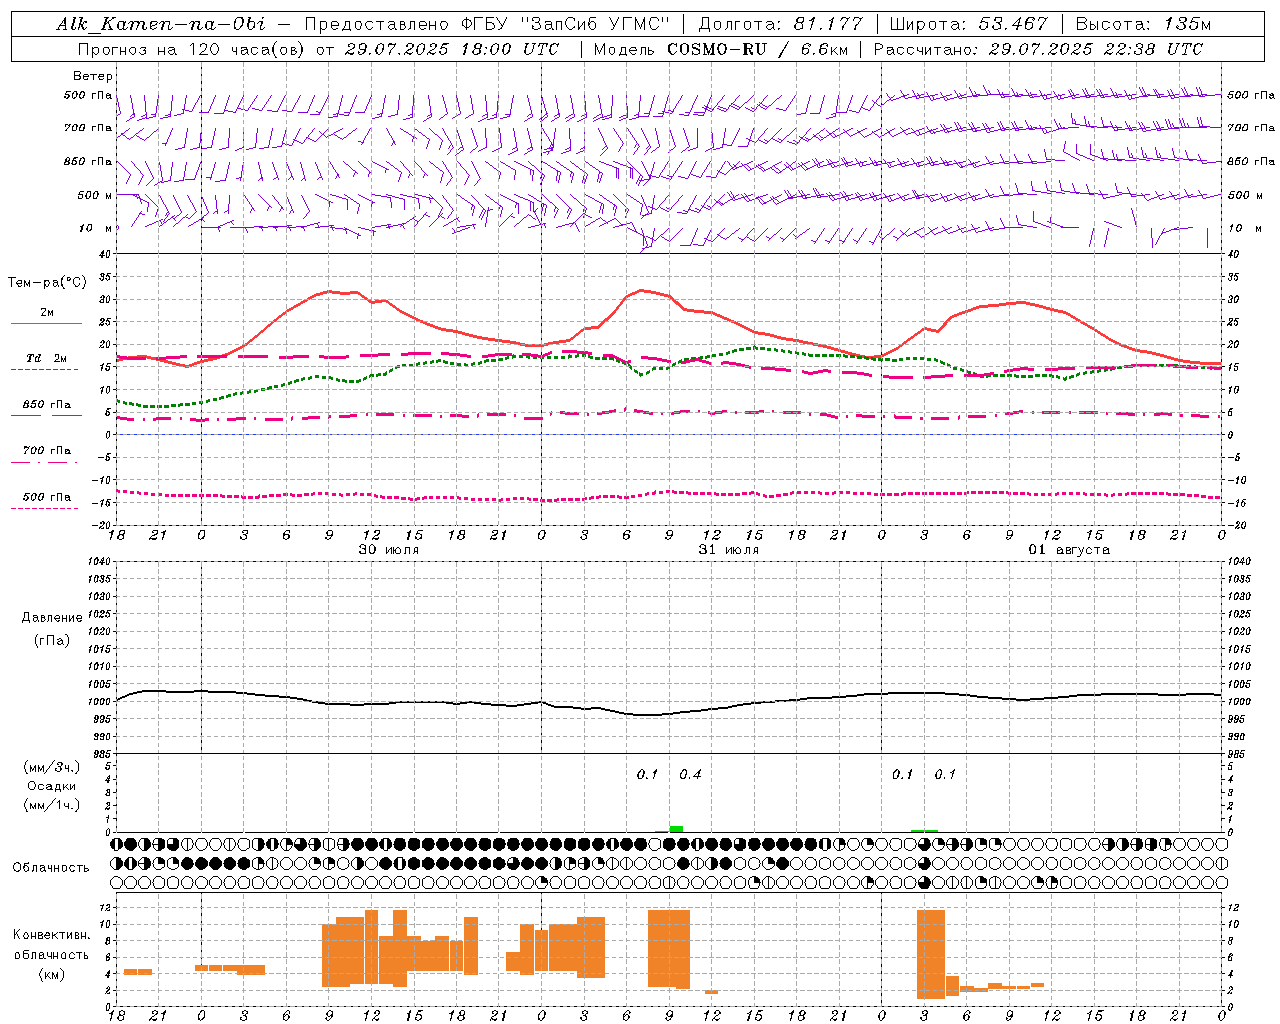Click the Рассчитано: 29.07.2025 22:38 UTC timestamp
The image size is (1280, 1024).
[1038, 49]
